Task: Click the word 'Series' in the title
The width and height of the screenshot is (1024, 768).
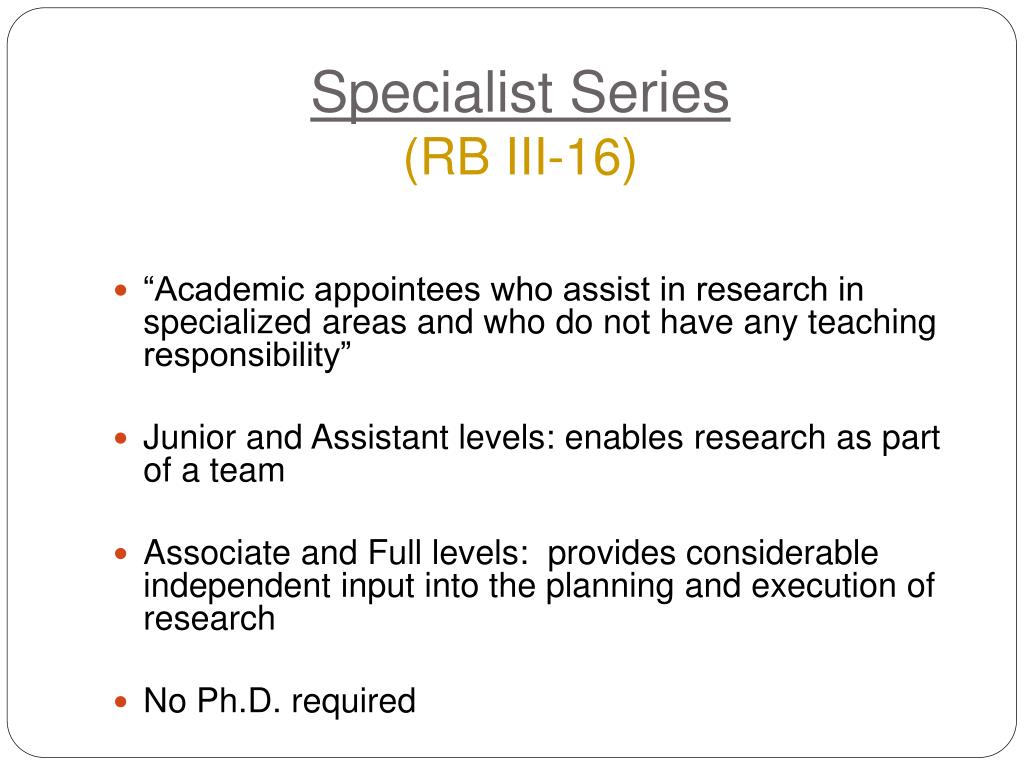Action: (650, 92)
